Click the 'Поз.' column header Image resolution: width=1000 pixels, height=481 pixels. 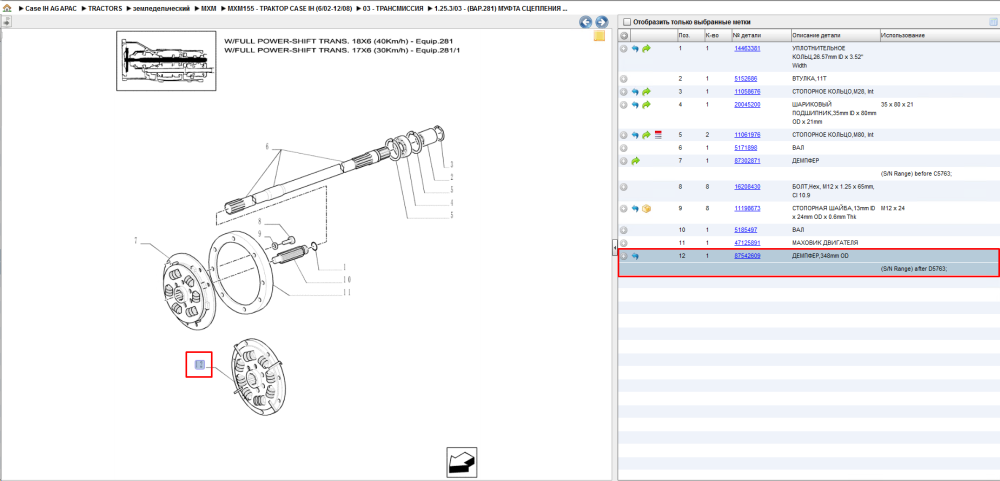point(690,36)
